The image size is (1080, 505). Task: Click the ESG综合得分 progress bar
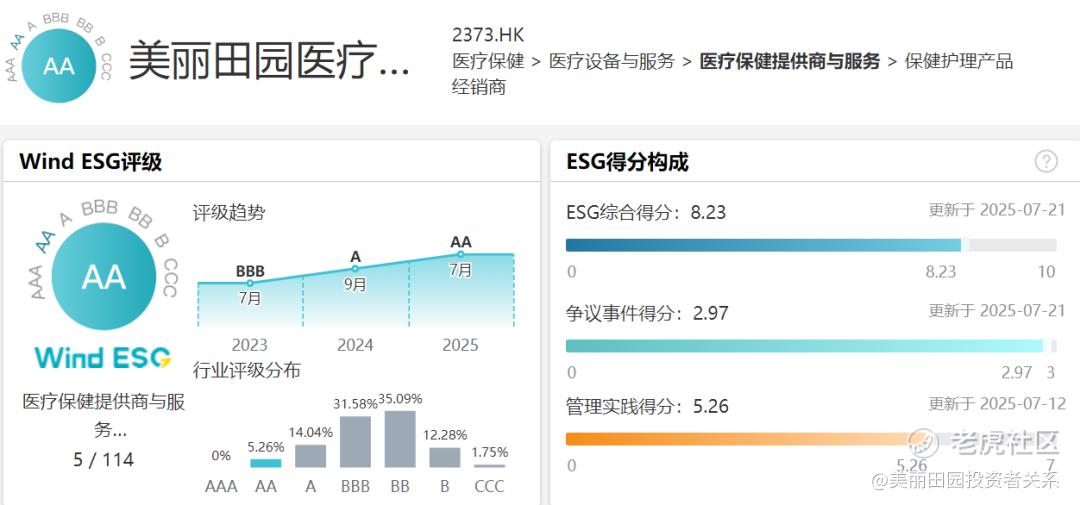click(x=811, y=245)
